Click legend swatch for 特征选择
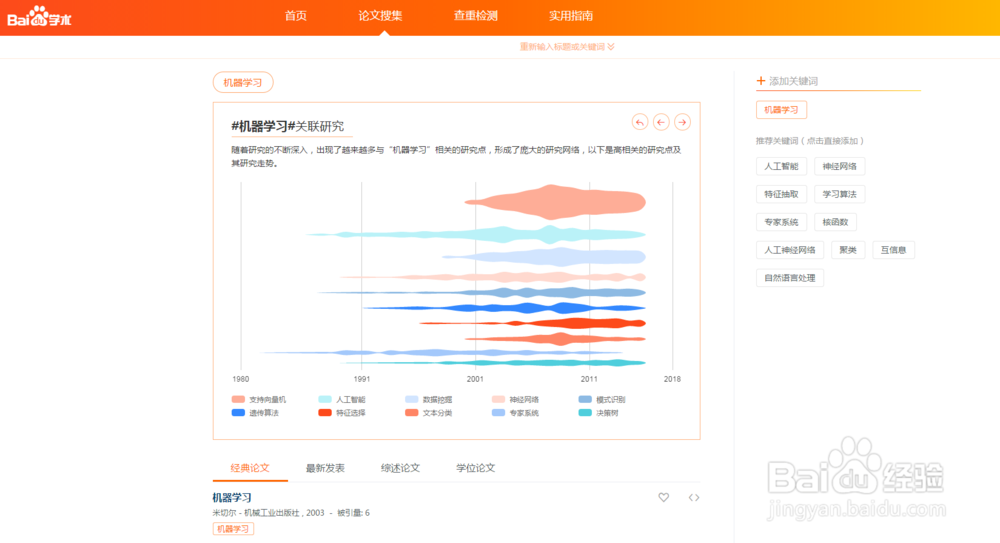The height and width of the screenshot is (543, 1000). pos(325,413)
